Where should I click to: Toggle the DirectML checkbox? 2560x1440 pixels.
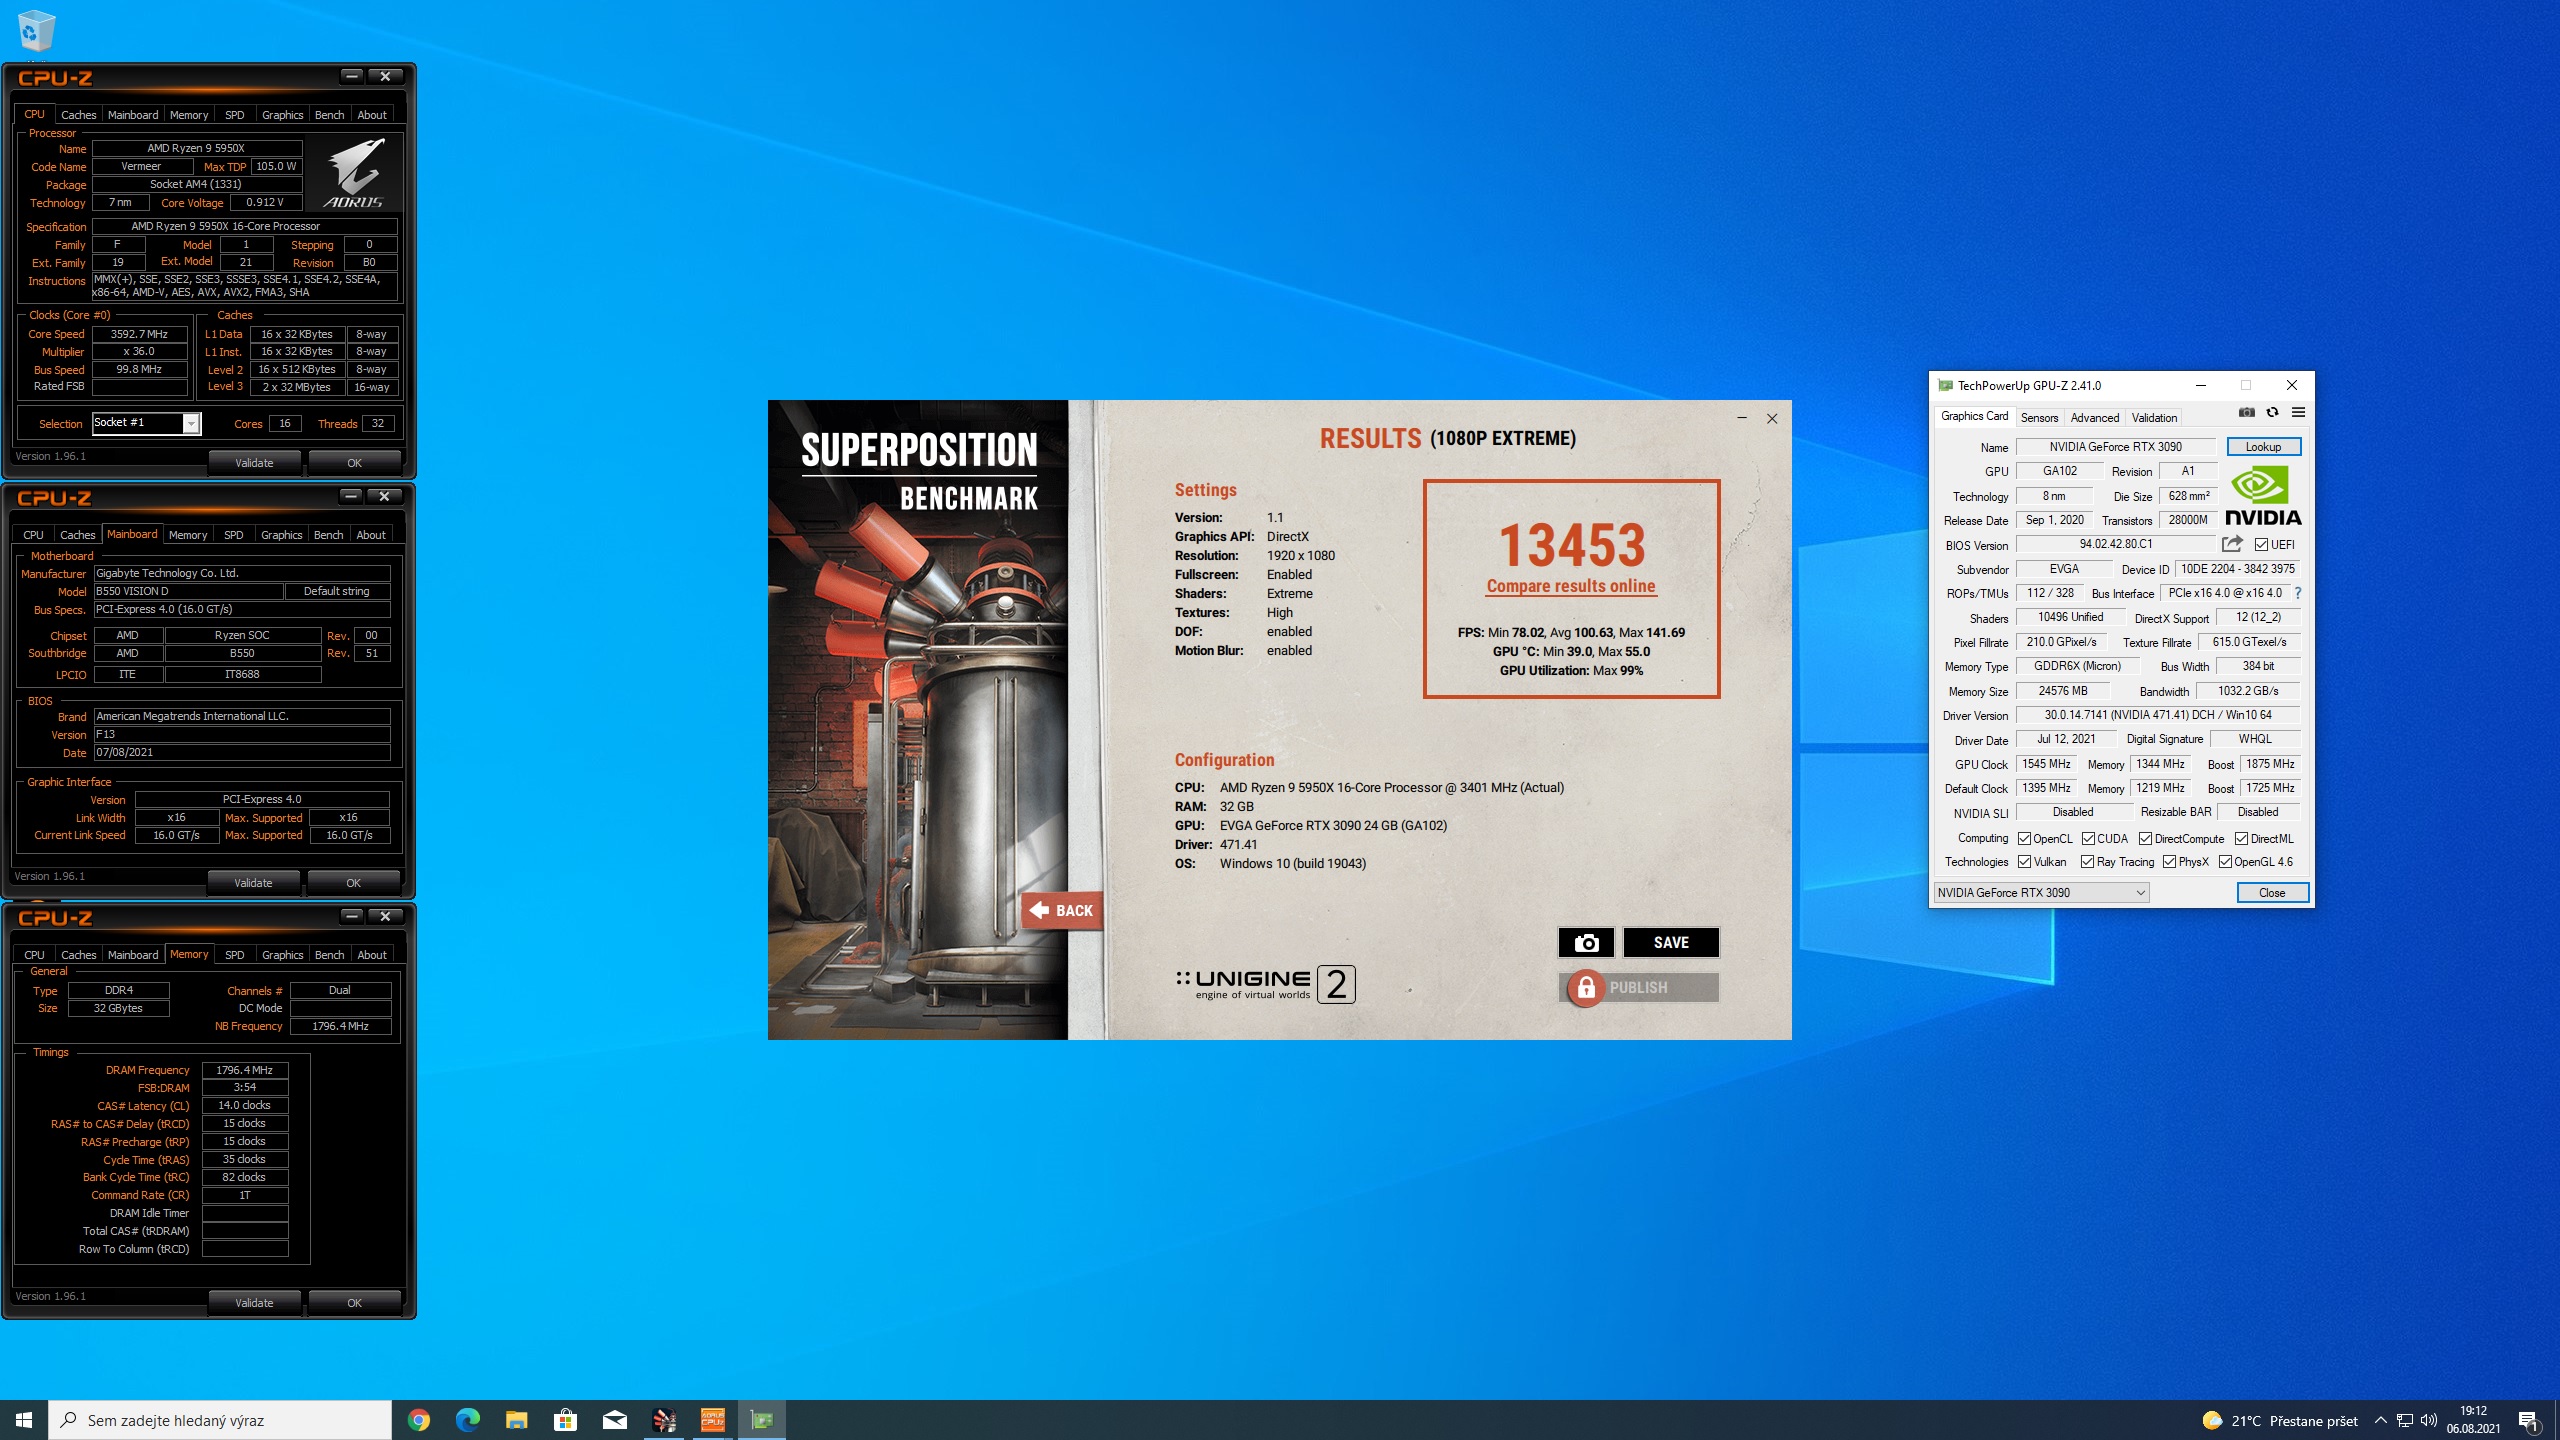[x=2241, y=838]
